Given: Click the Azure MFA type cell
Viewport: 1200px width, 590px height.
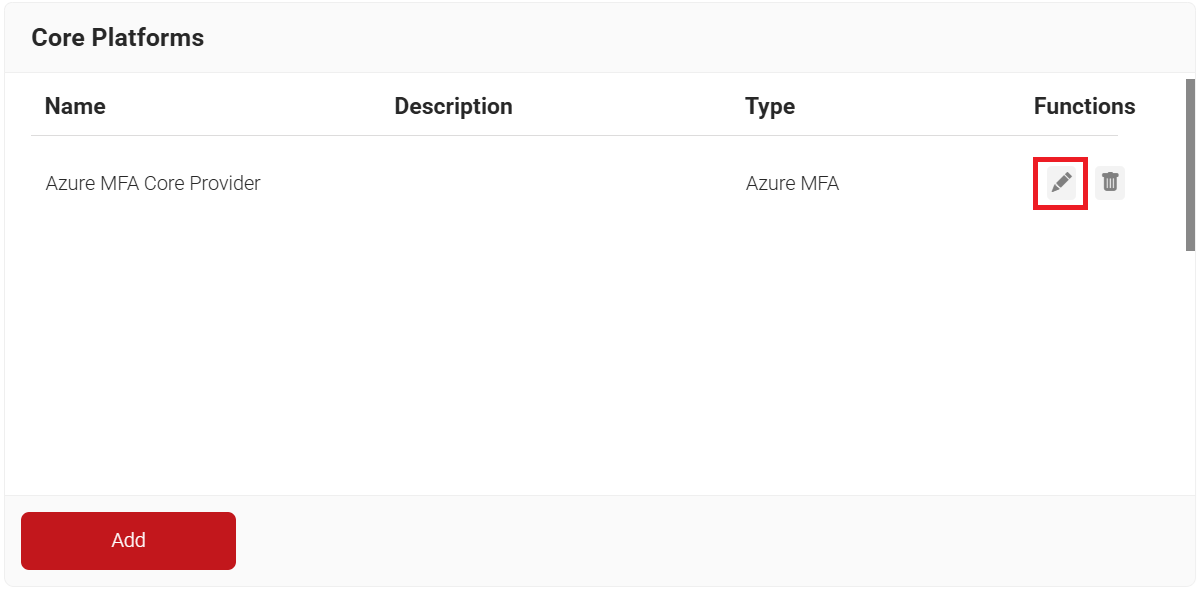Looking at the screenshot, I should pos(792,183).
